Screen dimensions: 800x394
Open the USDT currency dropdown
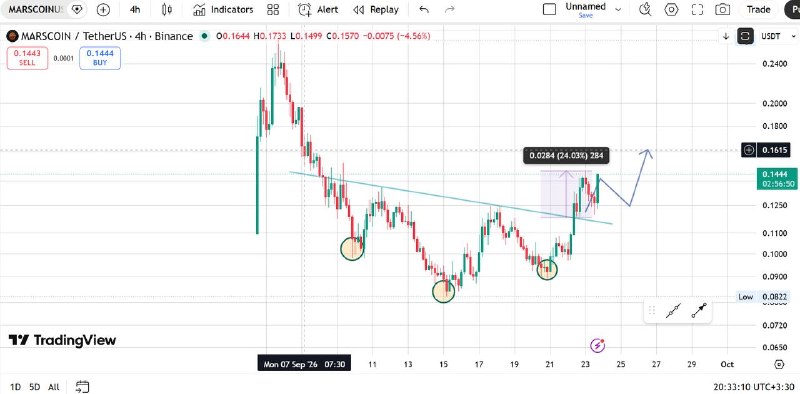coord(778,36)
